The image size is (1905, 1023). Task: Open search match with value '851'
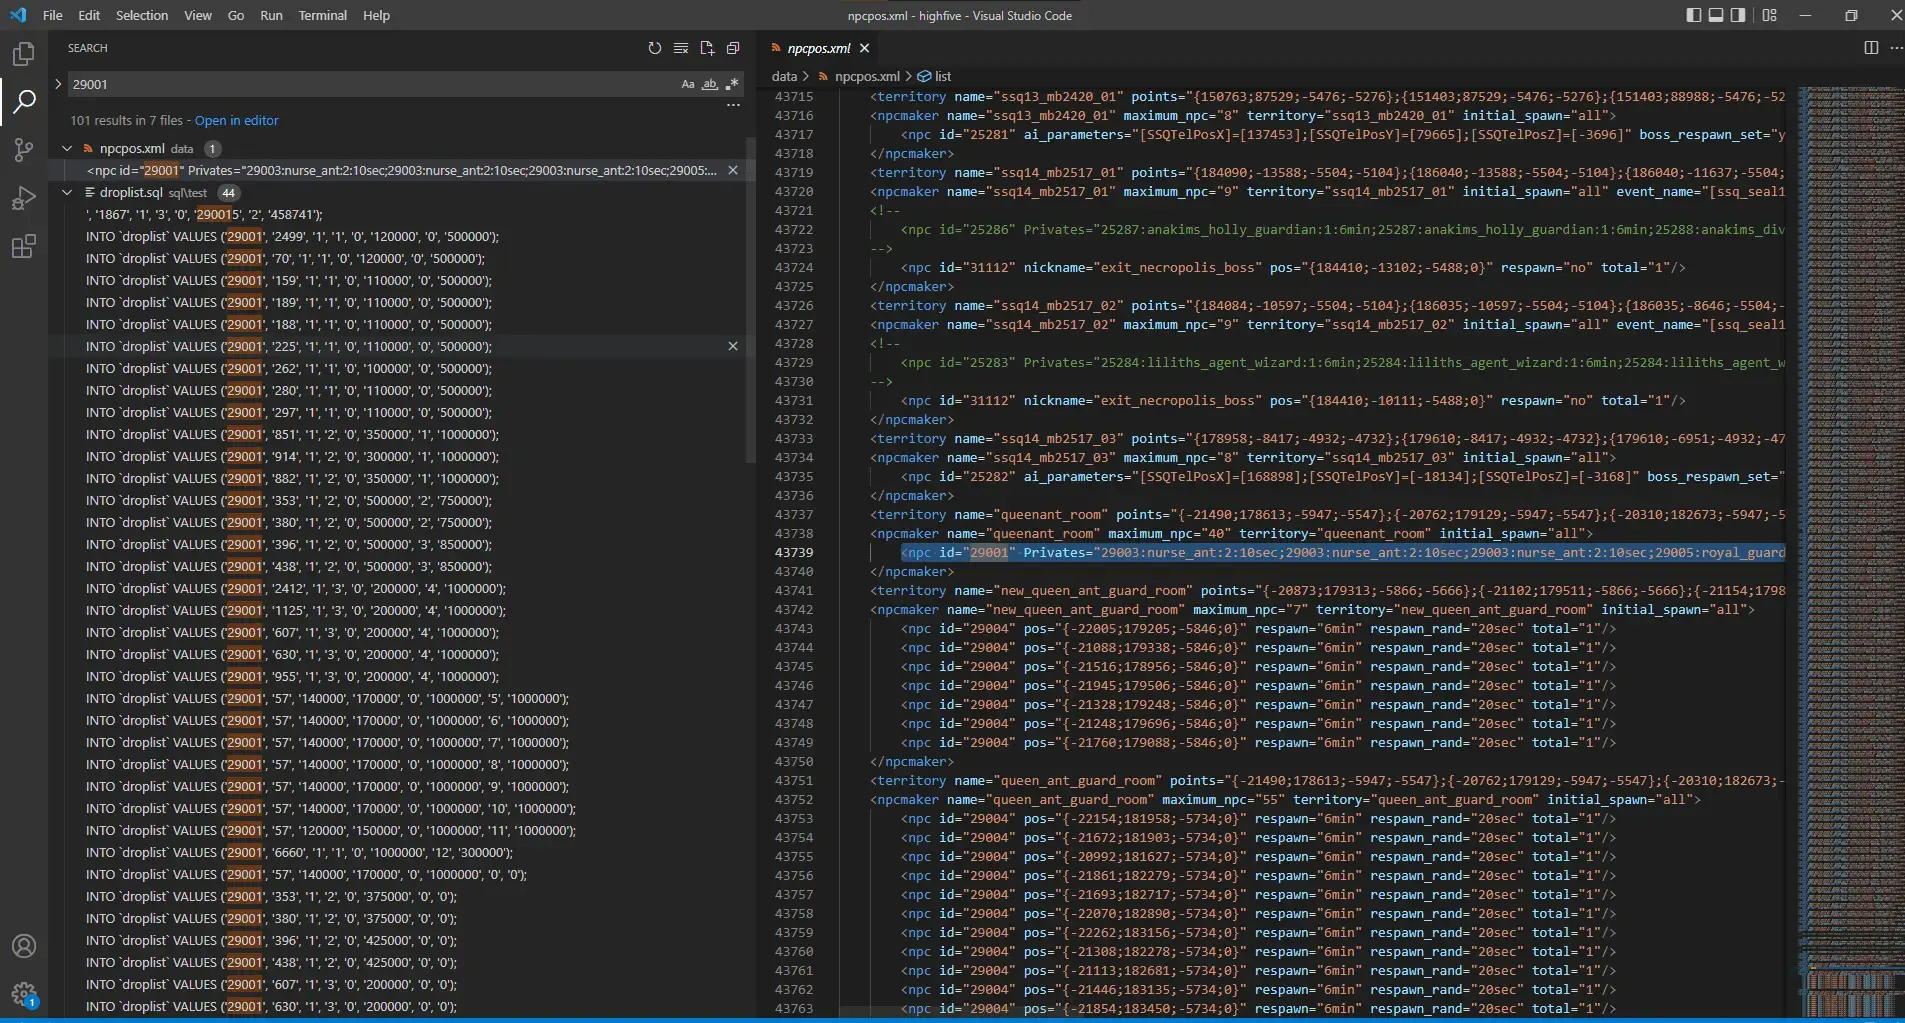point(292,434)
